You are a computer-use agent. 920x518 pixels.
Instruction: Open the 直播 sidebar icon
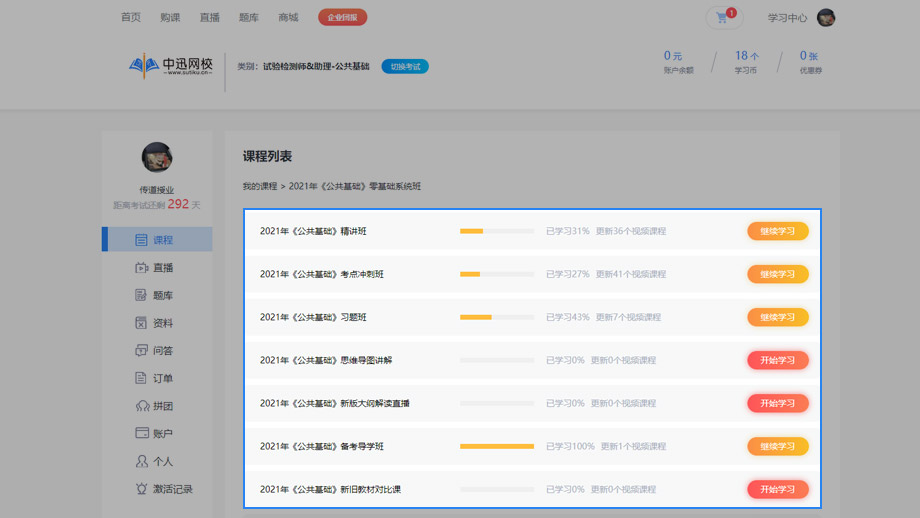point(141,268)
